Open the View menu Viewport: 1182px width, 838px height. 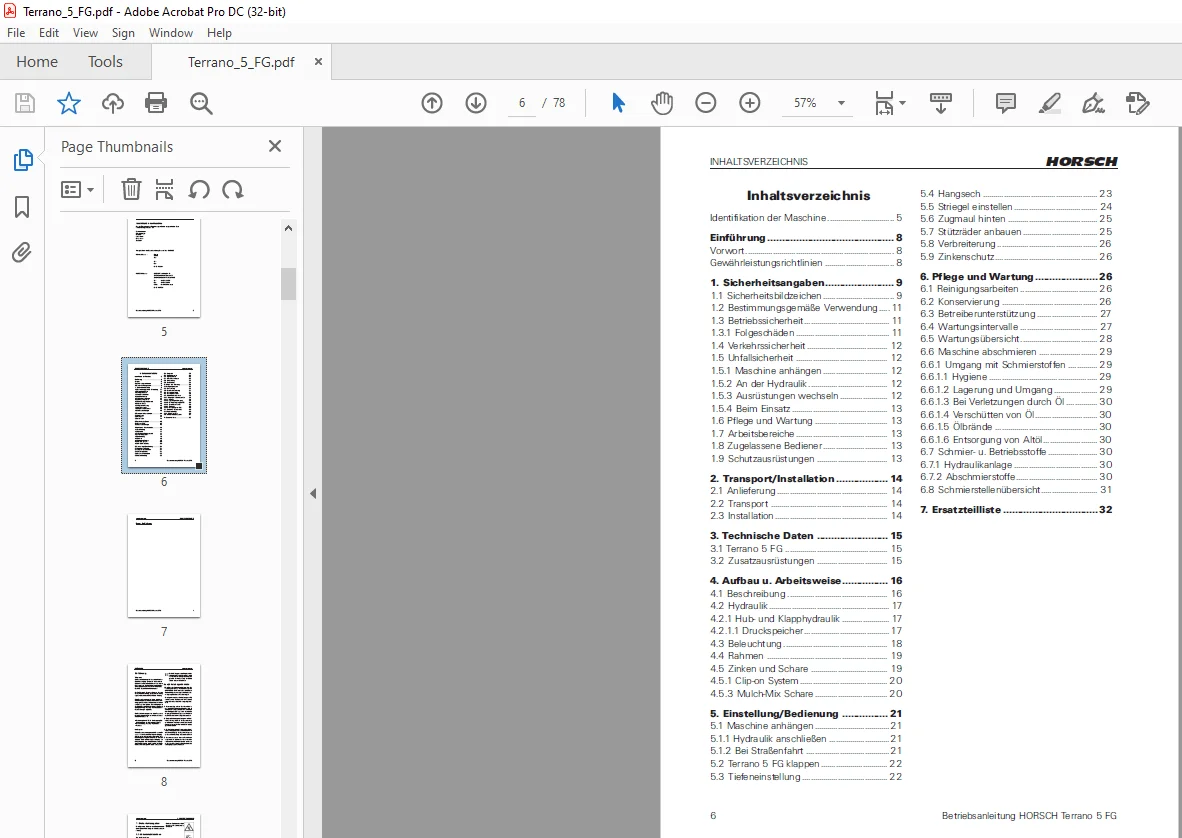tap(85, 32)
